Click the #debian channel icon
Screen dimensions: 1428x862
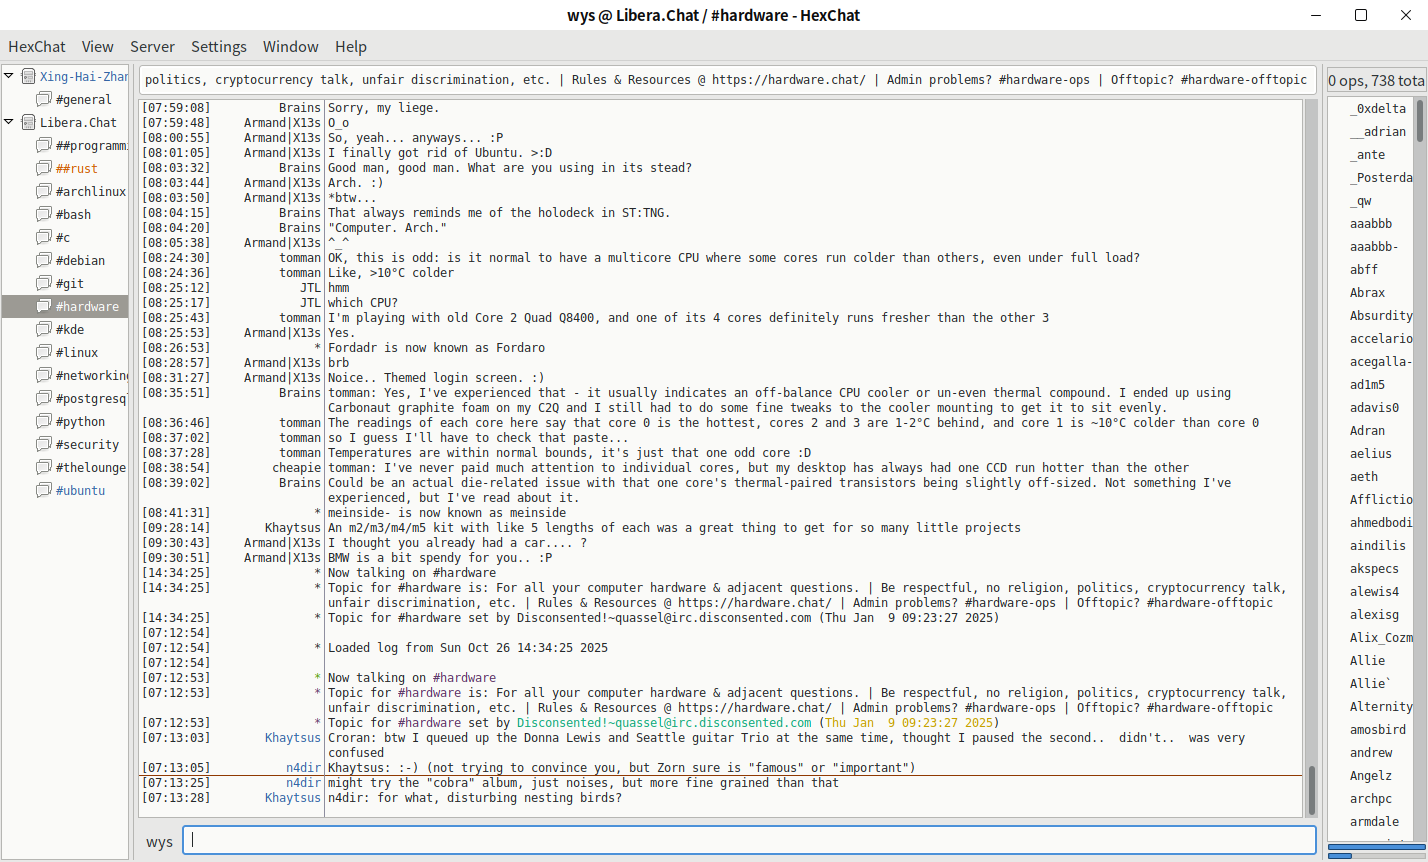[x=44, y=261]
